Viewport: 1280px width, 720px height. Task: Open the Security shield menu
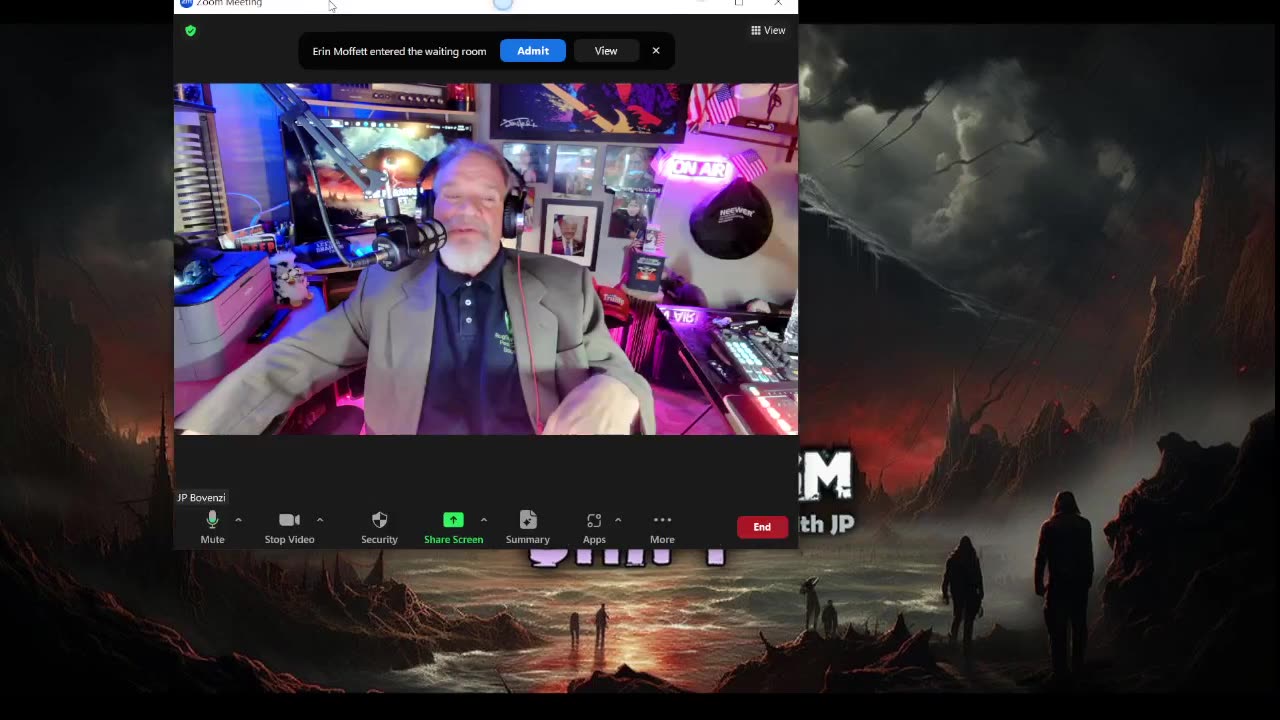click(379, 527)
